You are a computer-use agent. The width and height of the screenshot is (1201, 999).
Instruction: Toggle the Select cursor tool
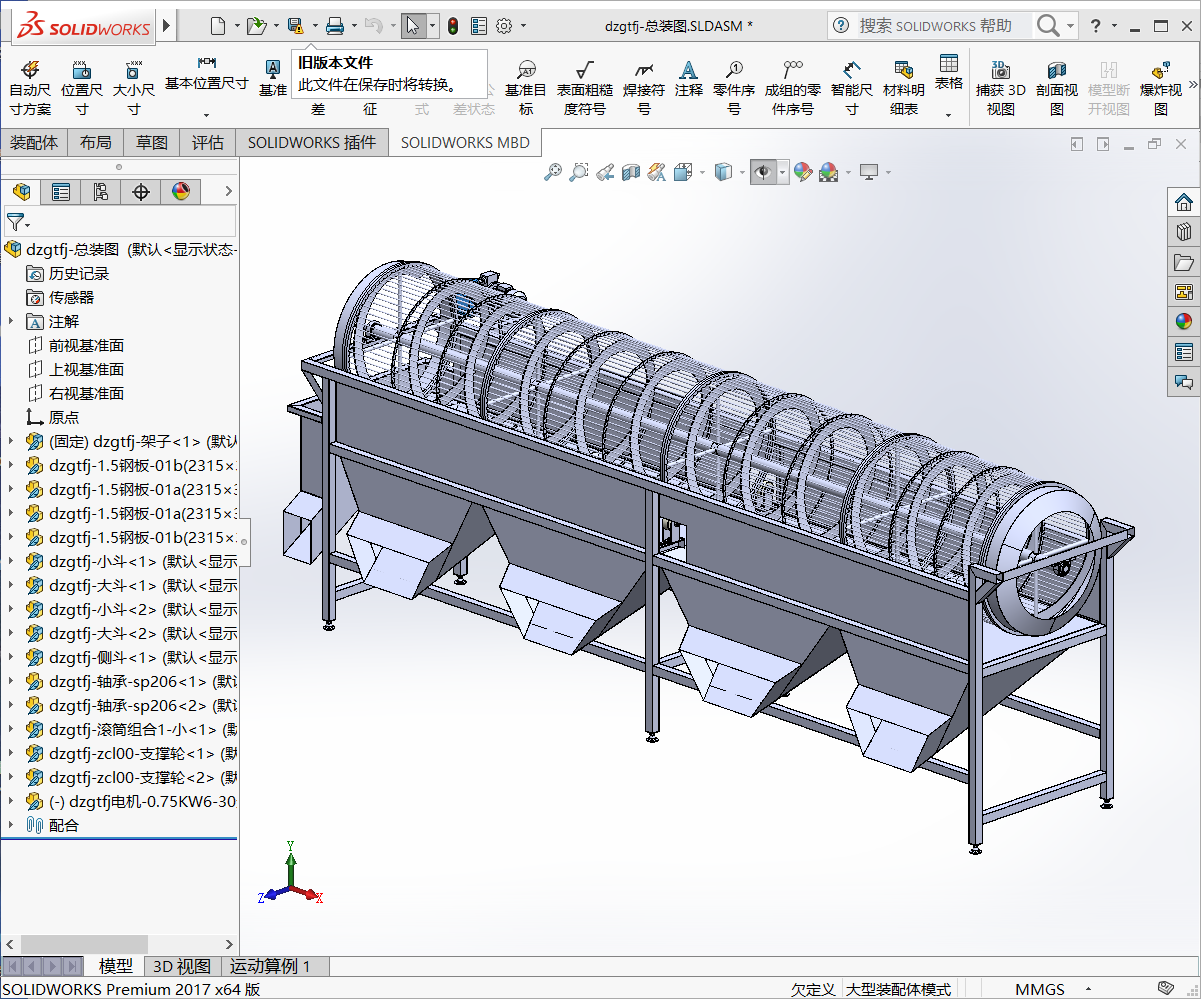coord(412,26)
